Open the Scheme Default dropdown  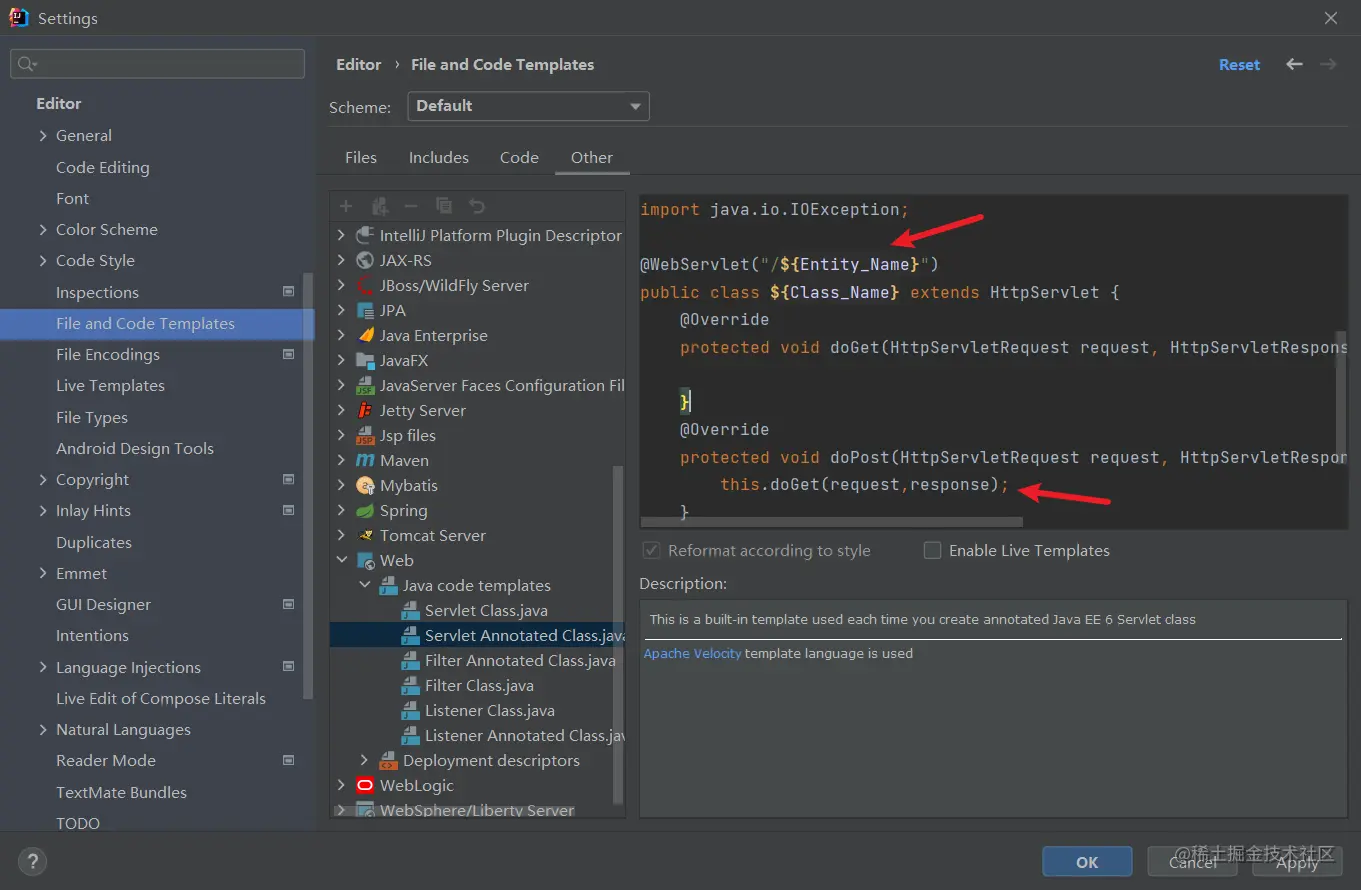point(528,106)
